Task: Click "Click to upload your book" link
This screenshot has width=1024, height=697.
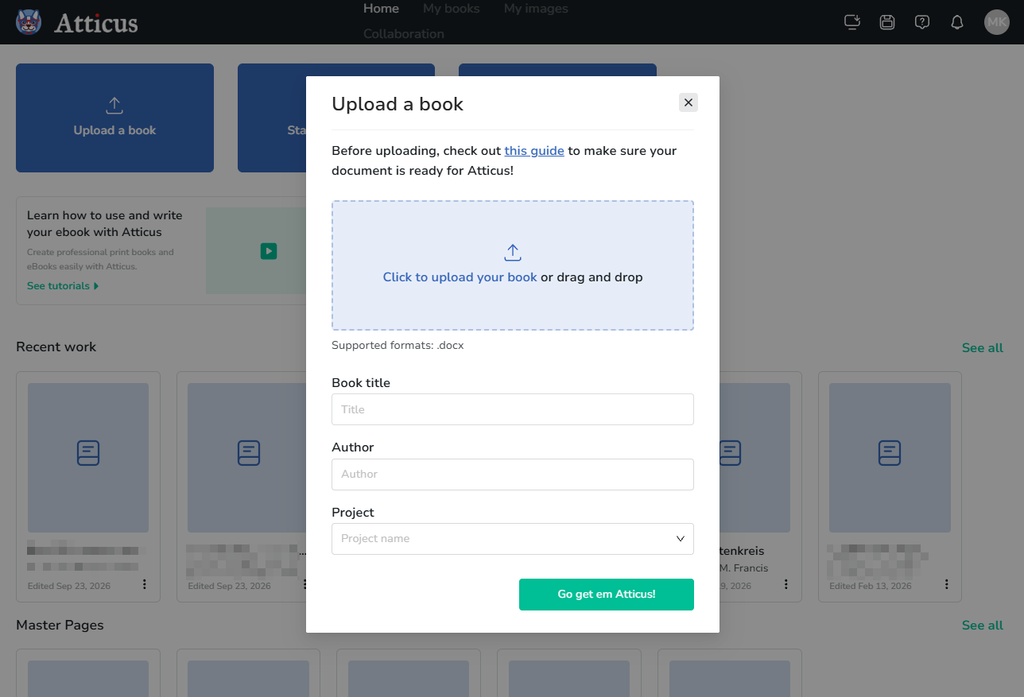Action: pos(460,277)
